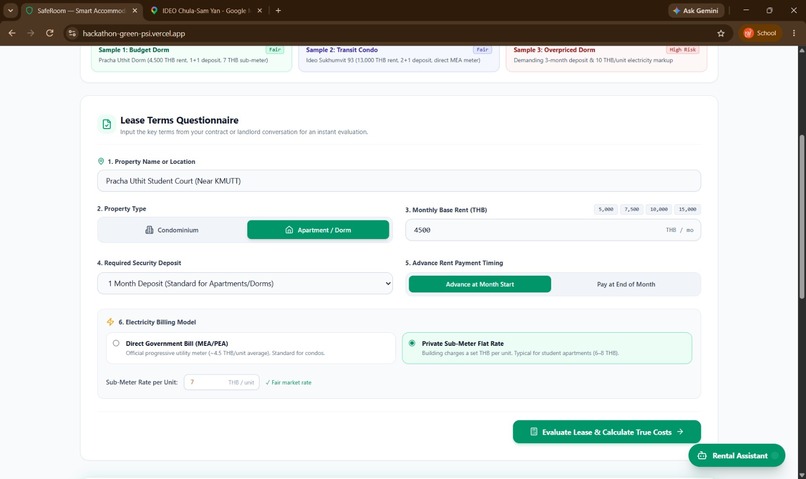
Task: Choose Advance at Month Start
Action: (x=480, y=284)
